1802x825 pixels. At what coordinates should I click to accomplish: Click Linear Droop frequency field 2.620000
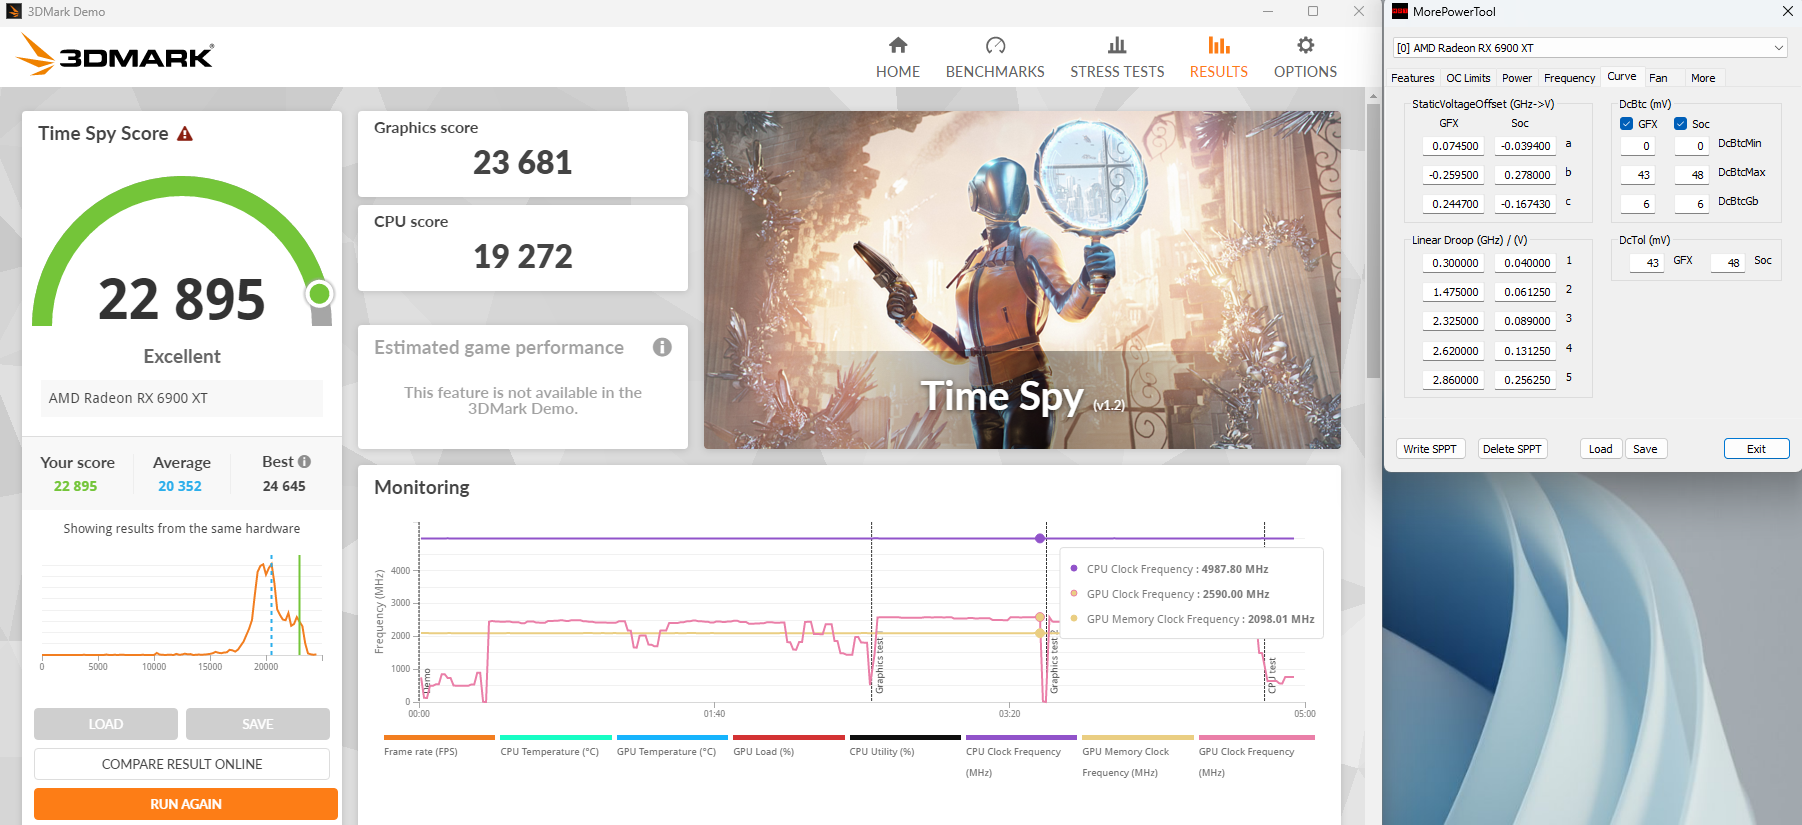tap(1453, 351)
